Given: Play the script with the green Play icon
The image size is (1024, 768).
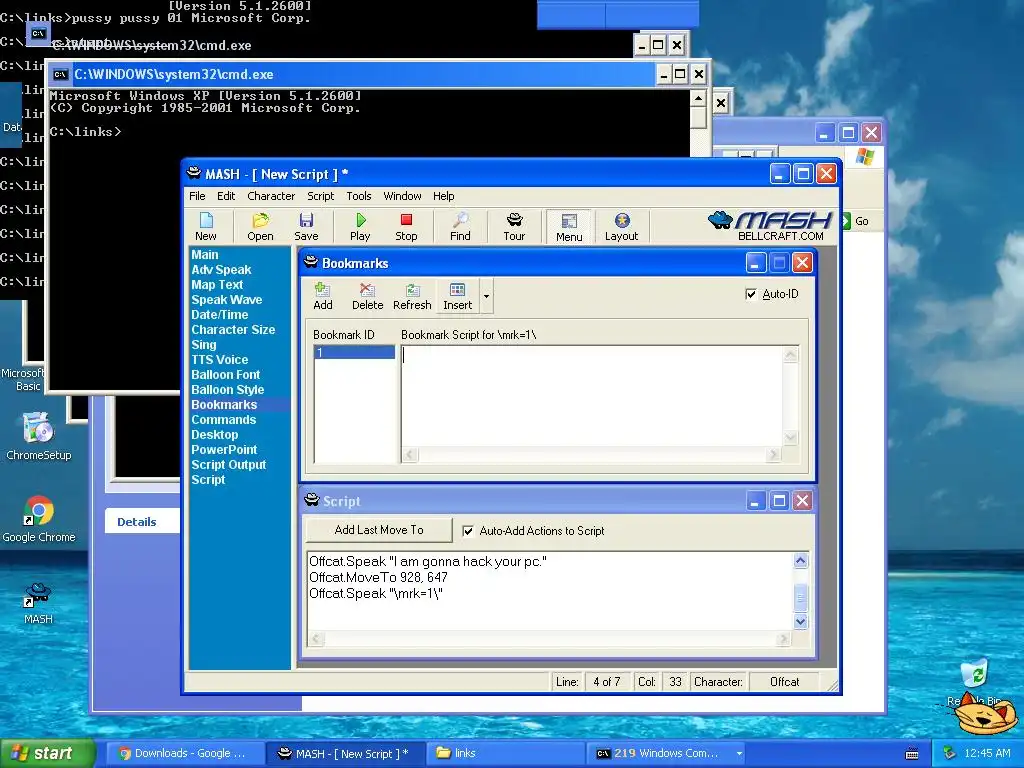Looking at the screenshot, I should (x=360, y=227).
